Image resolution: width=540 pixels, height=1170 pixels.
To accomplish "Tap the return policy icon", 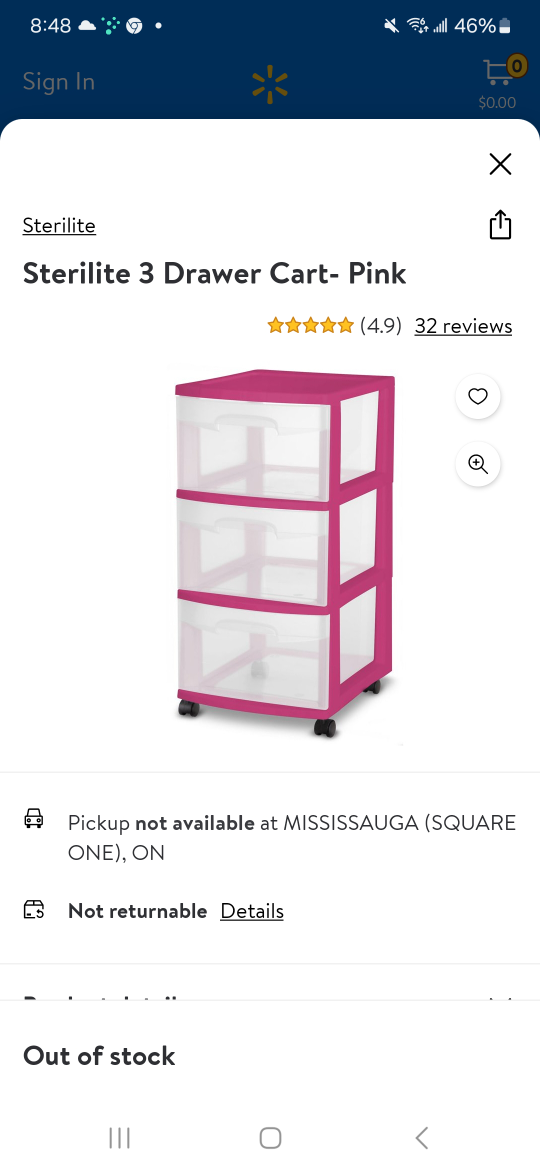I will coord(34,910).
